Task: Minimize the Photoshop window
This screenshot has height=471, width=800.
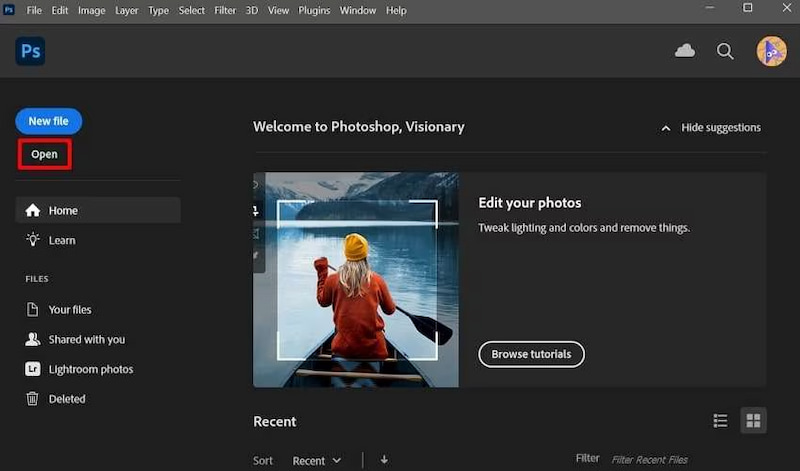Action: click(710, 8)
